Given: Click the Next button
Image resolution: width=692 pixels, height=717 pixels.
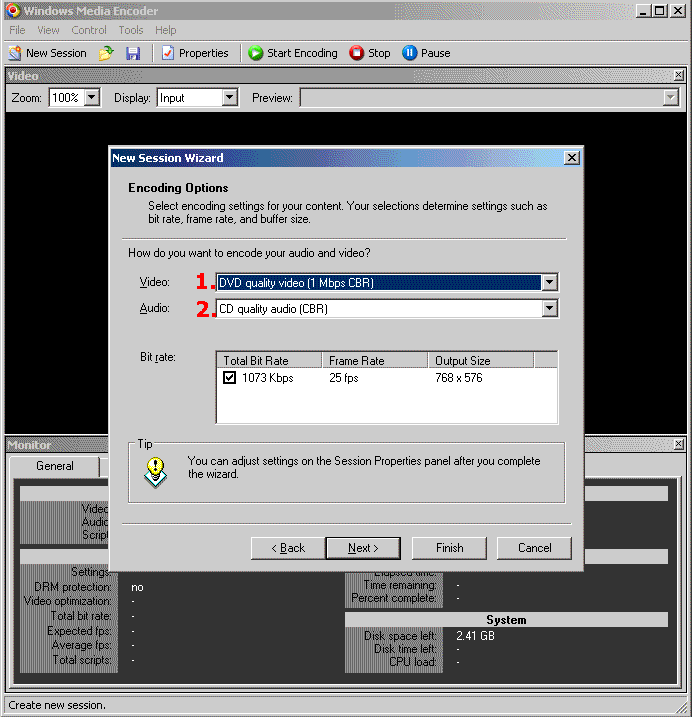Looking at the screenshot, I should click(363, 548).
